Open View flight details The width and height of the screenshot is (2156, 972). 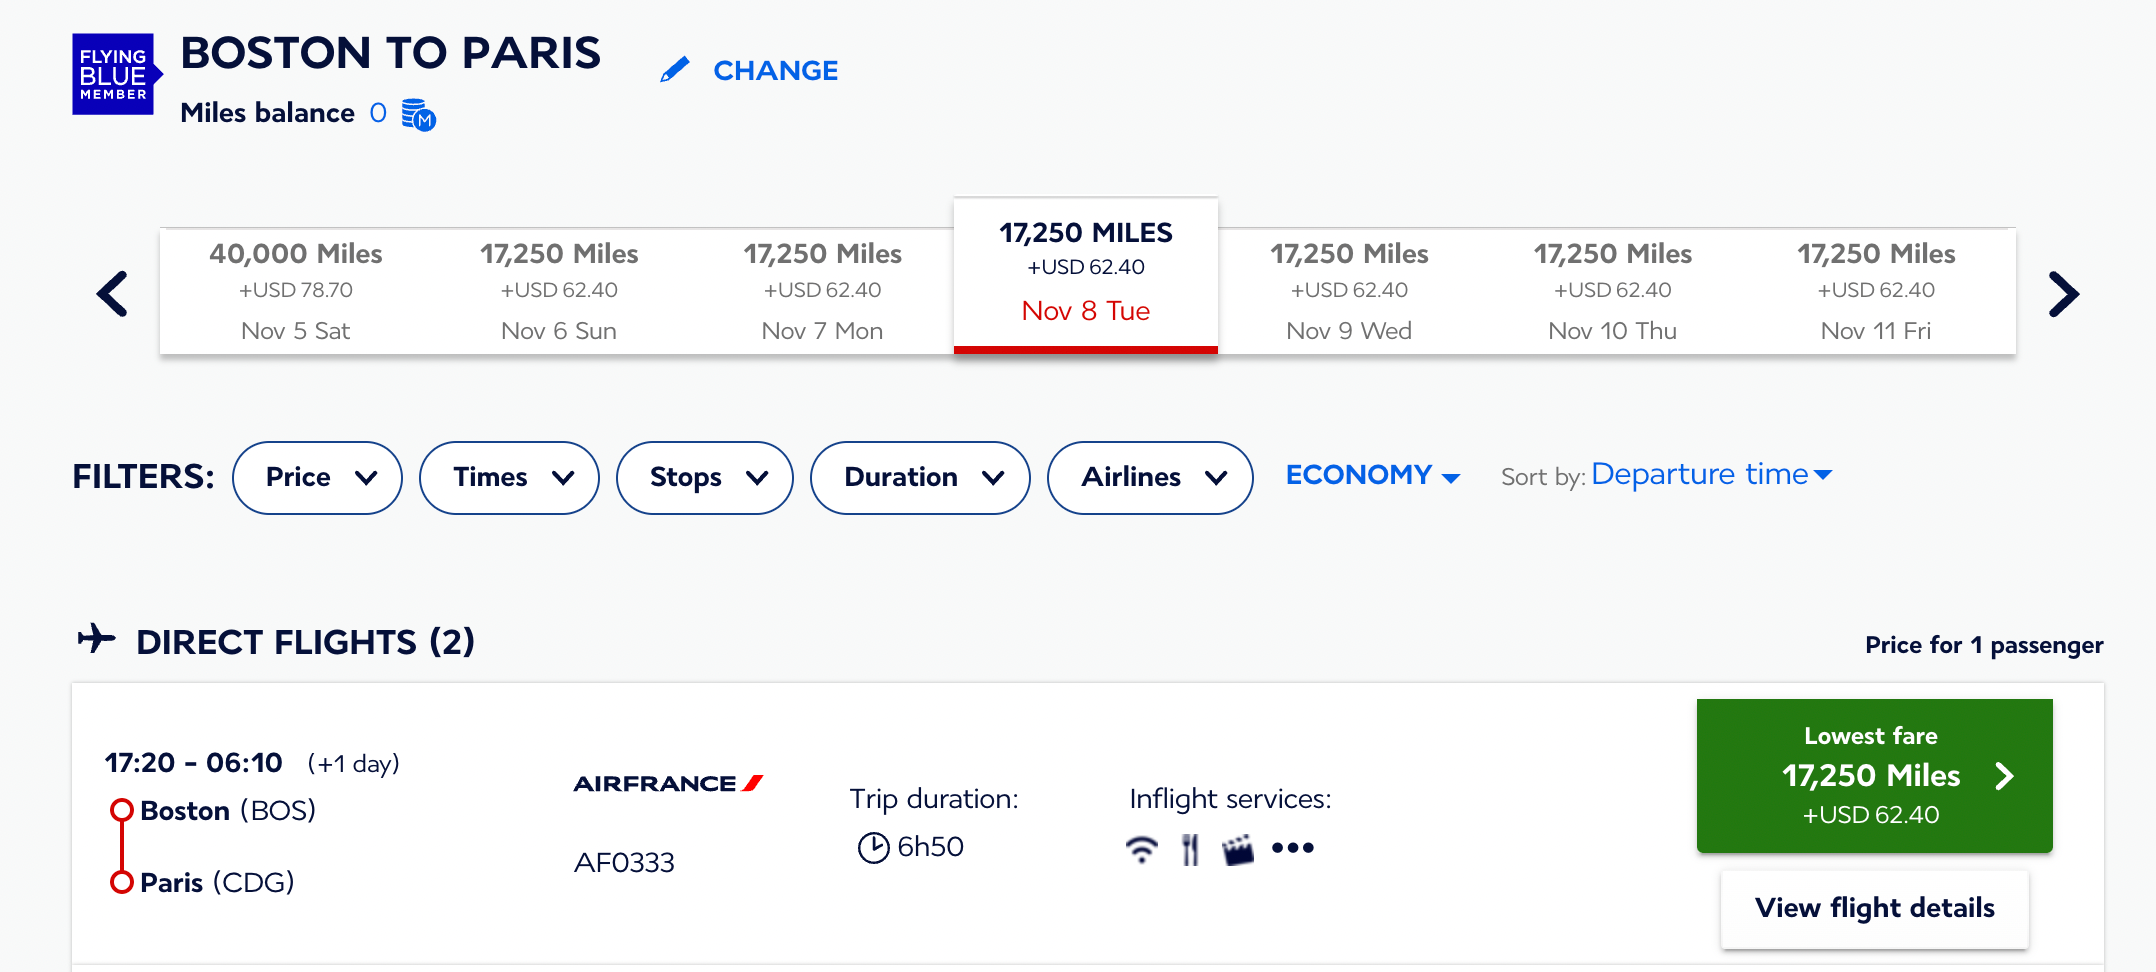tap(1874, 908)
